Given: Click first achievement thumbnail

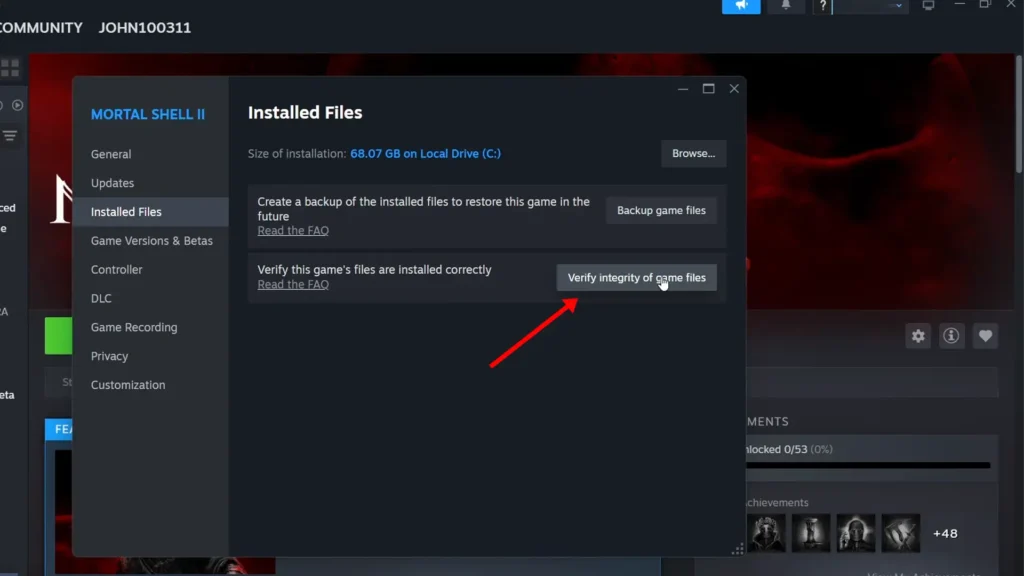Looking at the screenshot, I should pyautogui.click(x=766, y=533).
